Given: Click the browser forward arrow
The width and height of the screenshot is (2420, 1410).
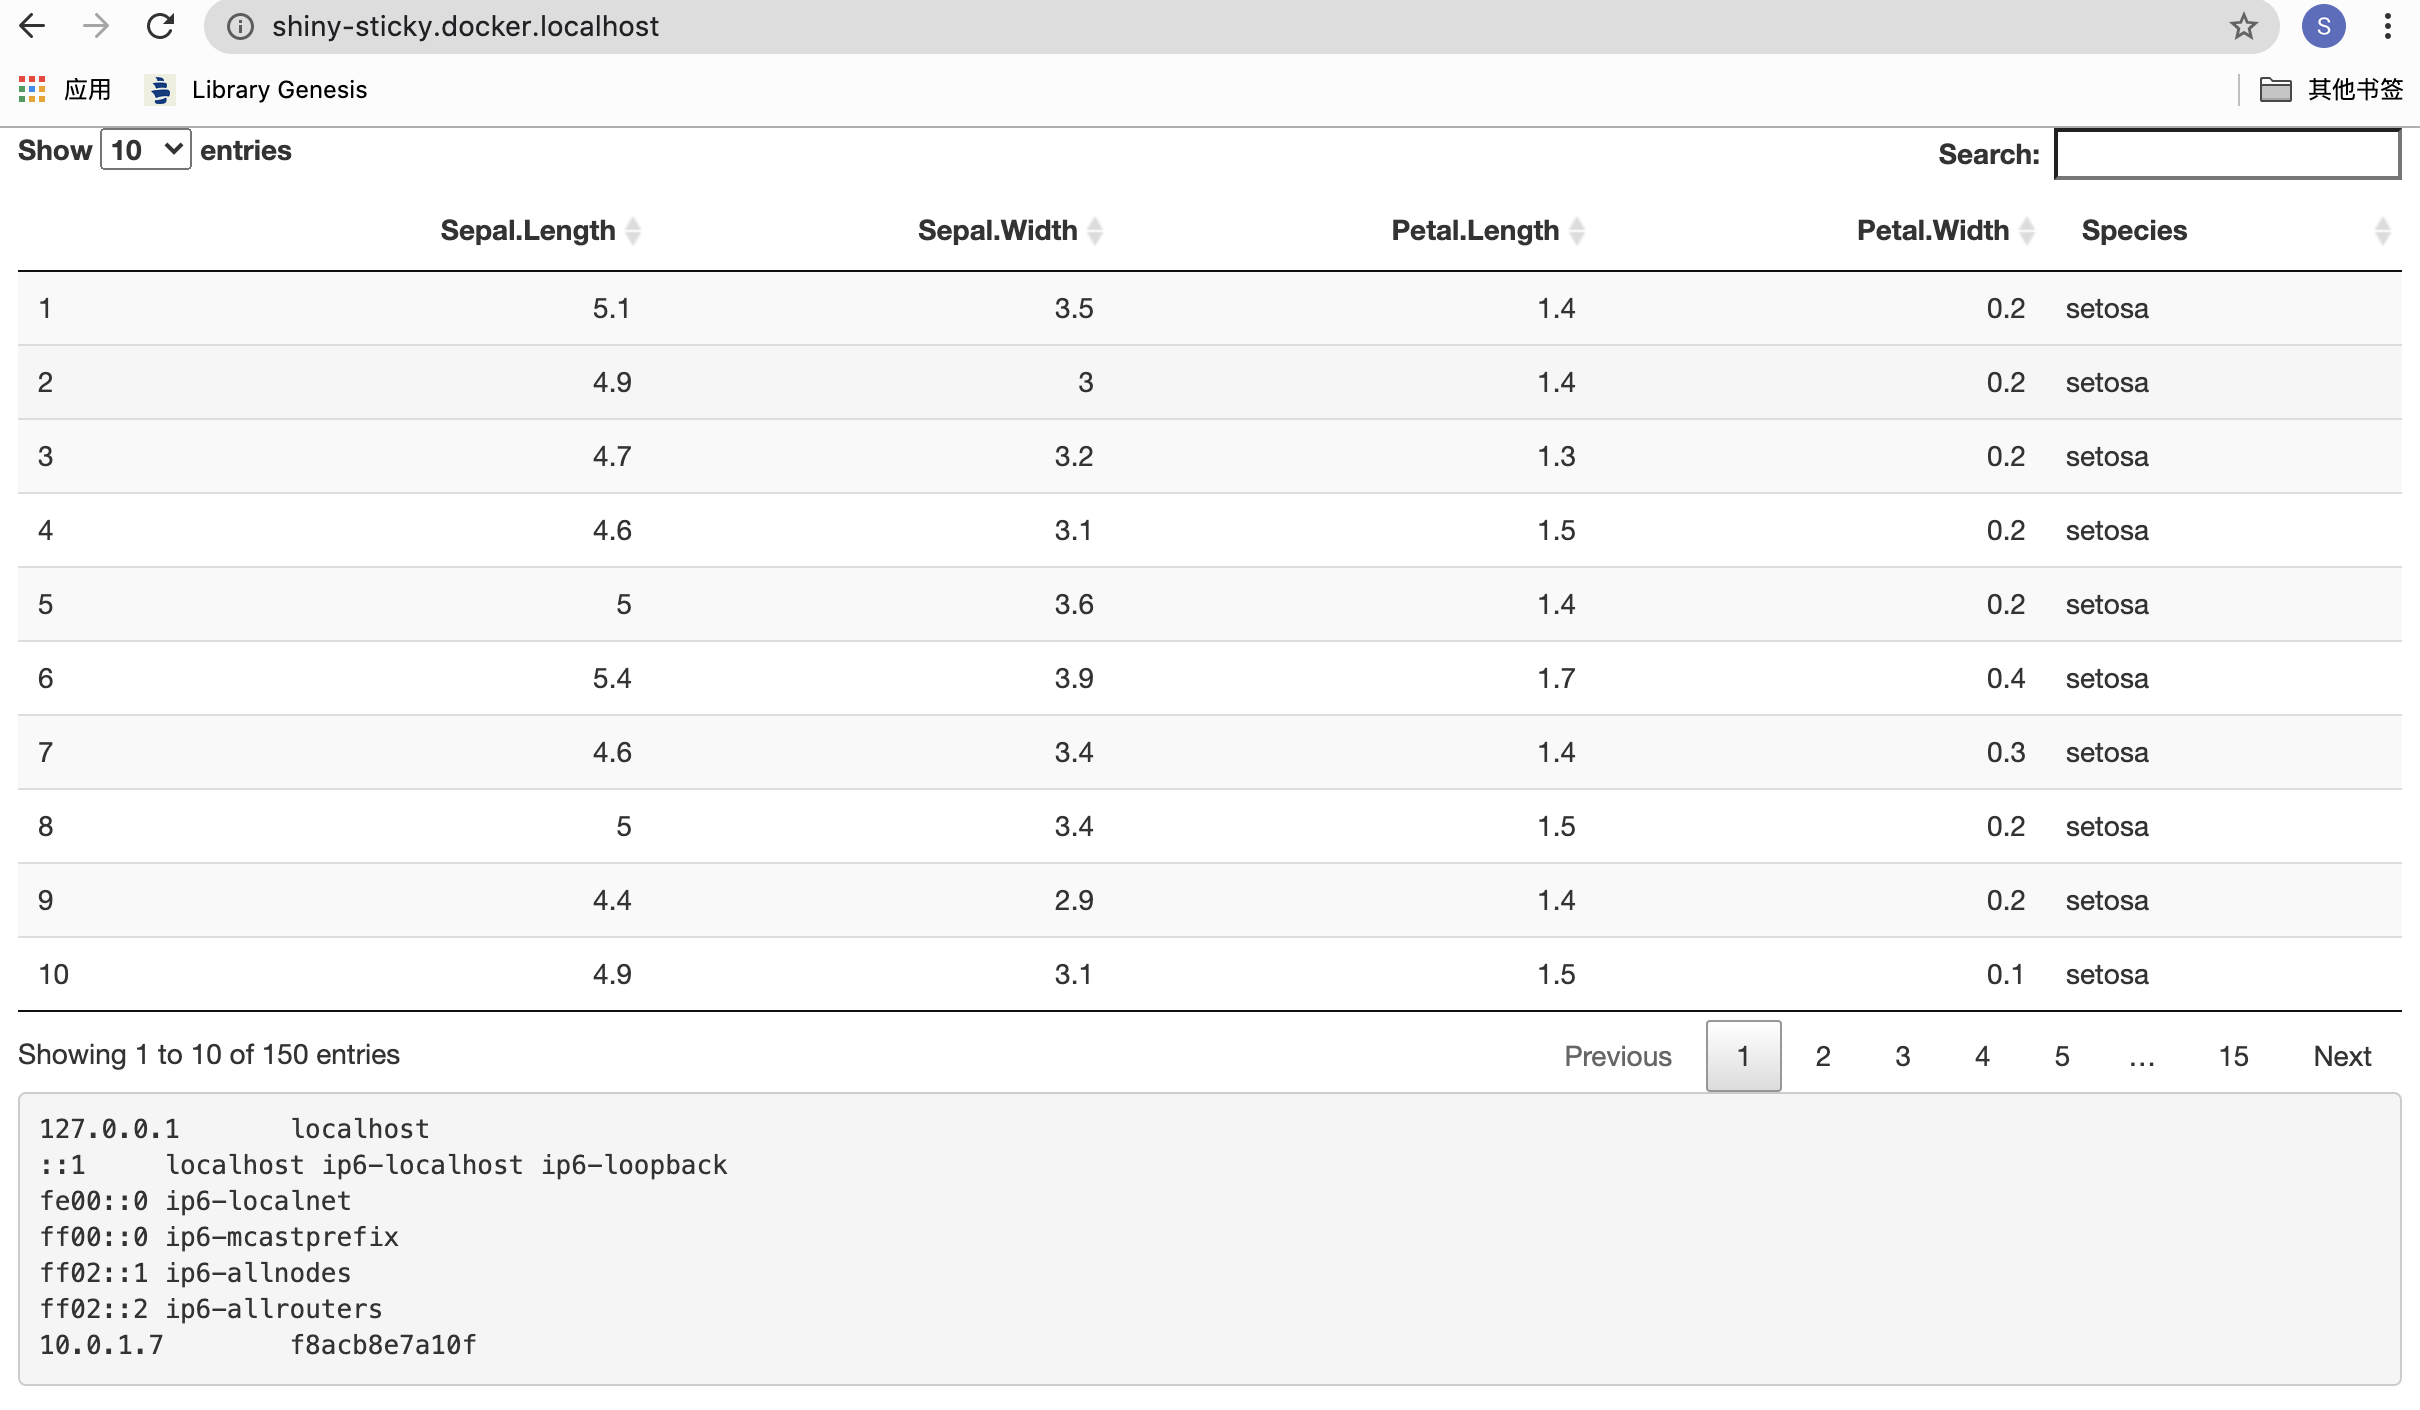Looking at the screenshot, I should point(96,26).
